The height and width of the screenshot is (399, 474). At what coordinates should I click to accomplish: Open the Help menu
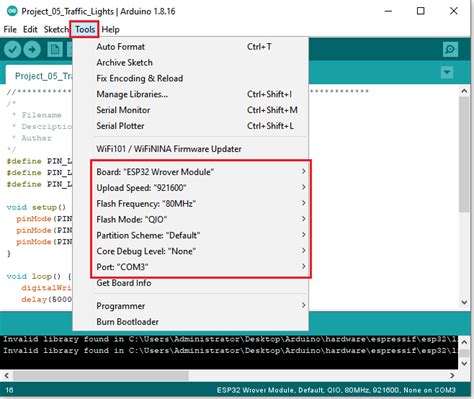point(110,29)
